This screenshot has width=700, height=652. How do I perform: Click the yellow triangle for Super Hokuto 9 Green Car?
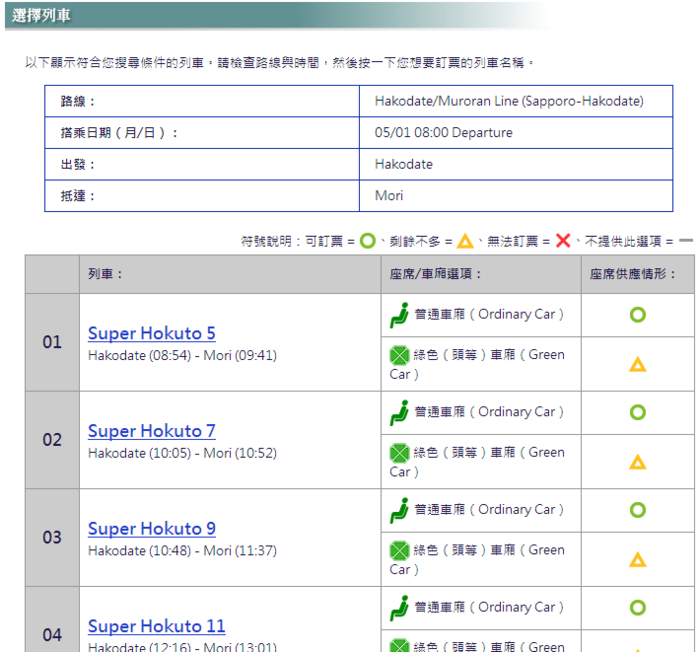(x=637, y=560)
